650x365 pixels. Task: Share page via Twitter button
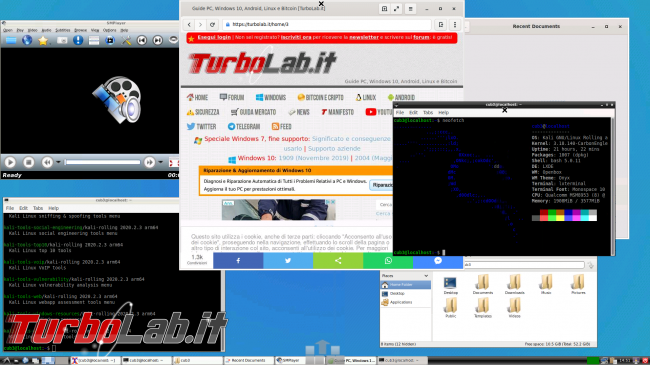(x=288, y=260)
